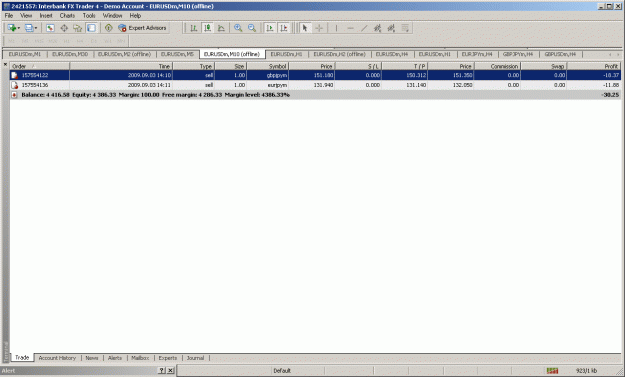The width and height of the screenshot is (625, 377).
Task: Open the Alerts terminal tab
Action: tap(115, 358)
